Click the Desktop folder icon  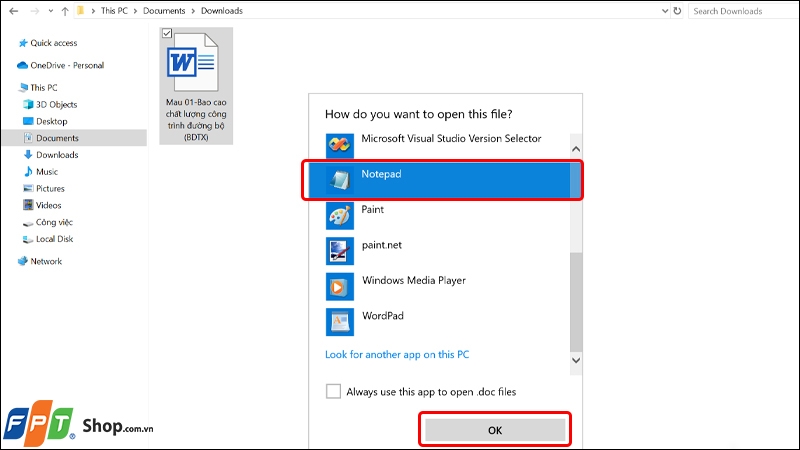[28, 121]
